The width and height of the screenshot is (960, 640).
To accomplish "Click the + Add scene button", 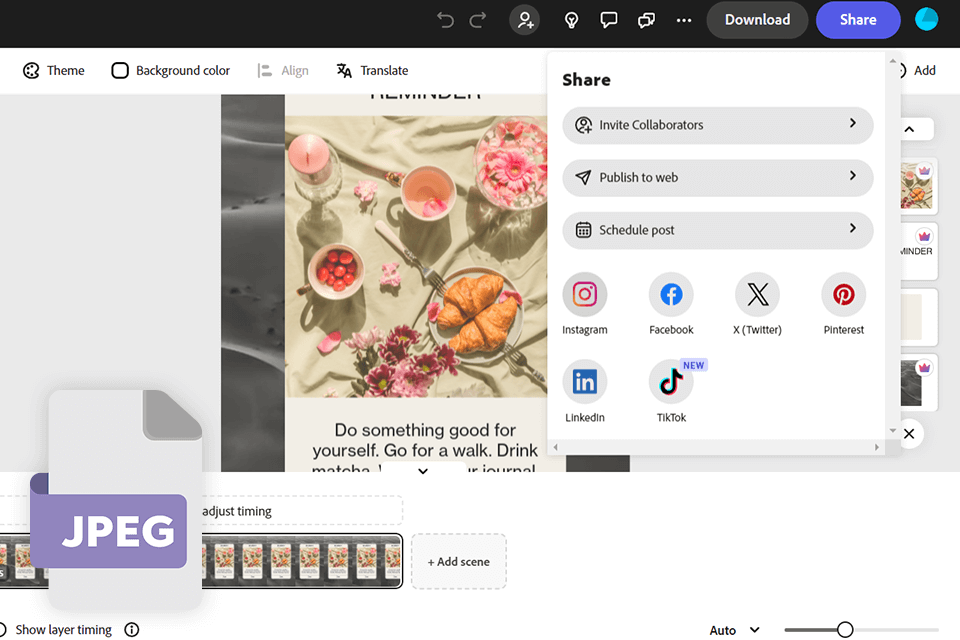I will (459, 562).
